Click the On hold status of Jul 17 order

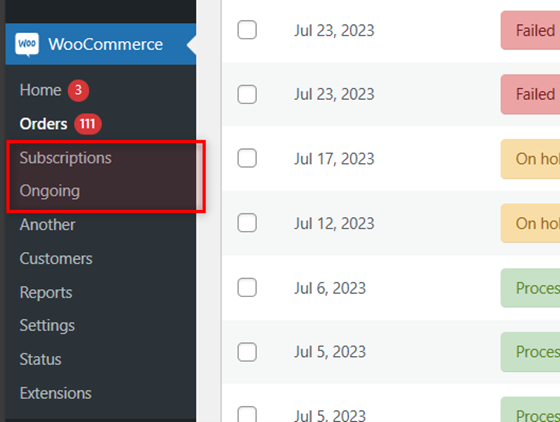coord(530,159)
